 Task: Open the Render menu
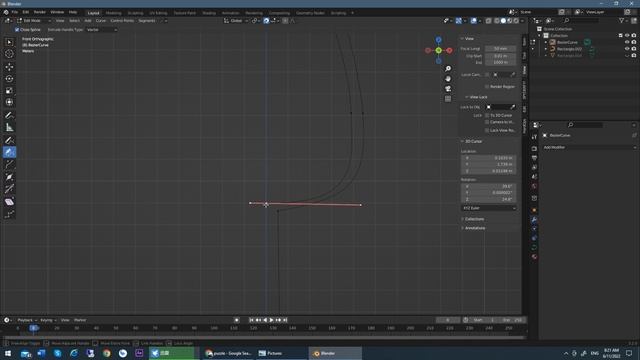pyautogui.click(x=40, y=12)
